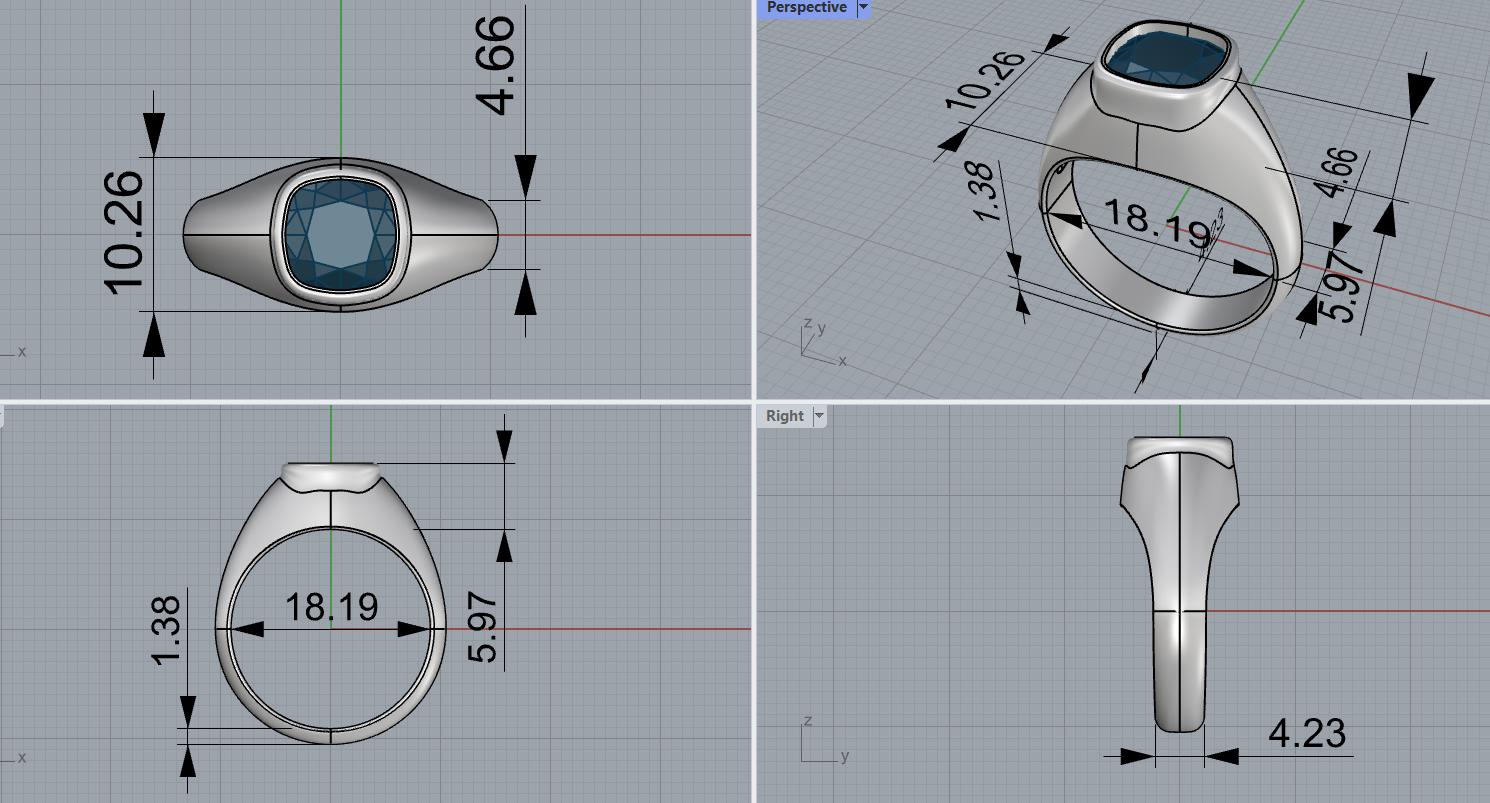Click the 4.66 dimension in Perspective viewport
Viewport: 1490px width, 803px height.
pos(1341,173)
